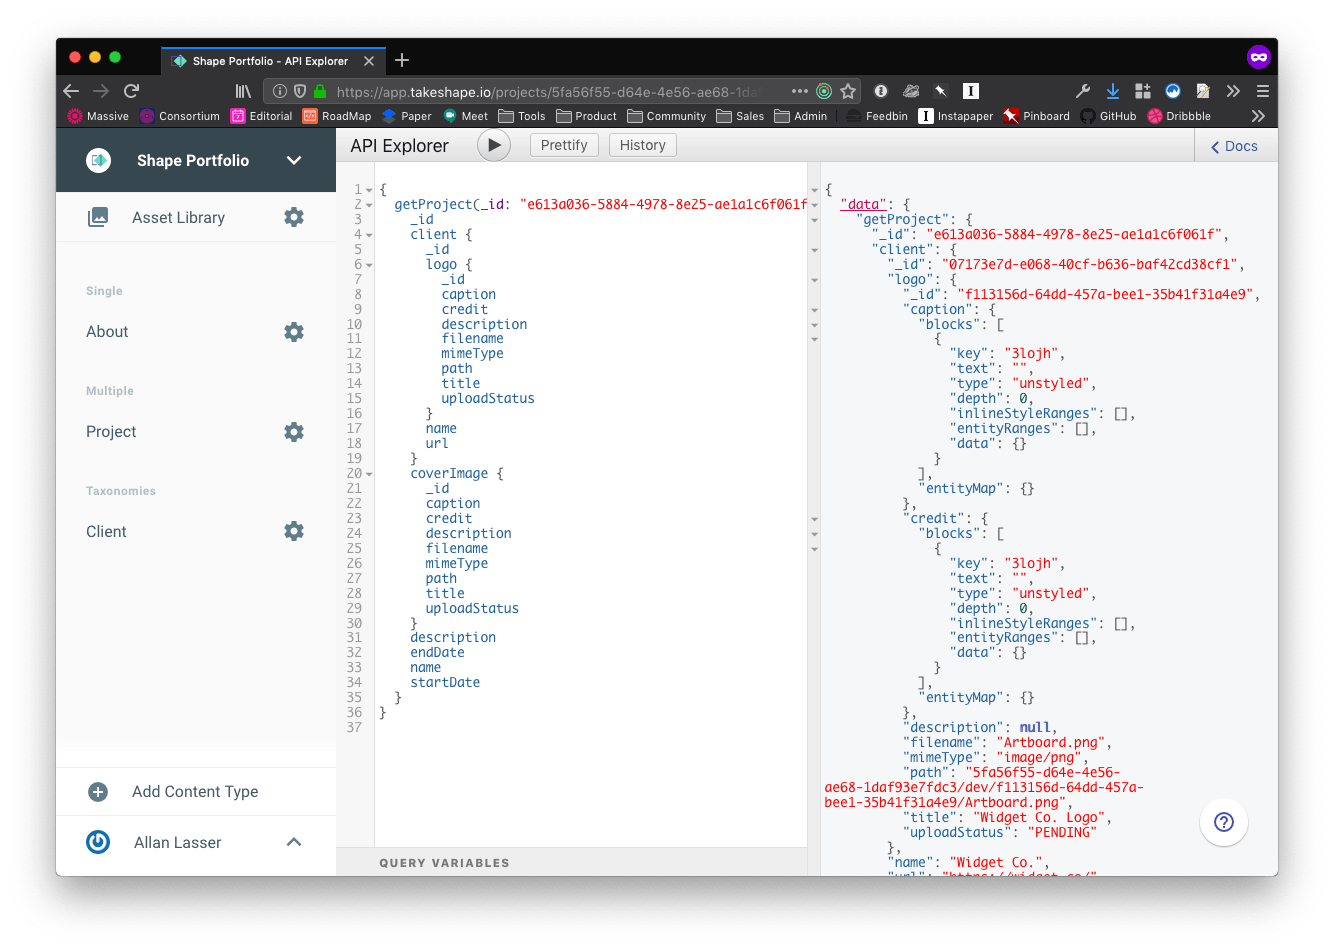
Task: Click the getProject _id string in query editor
Action: pyautogui.click(x=664, y=205)
